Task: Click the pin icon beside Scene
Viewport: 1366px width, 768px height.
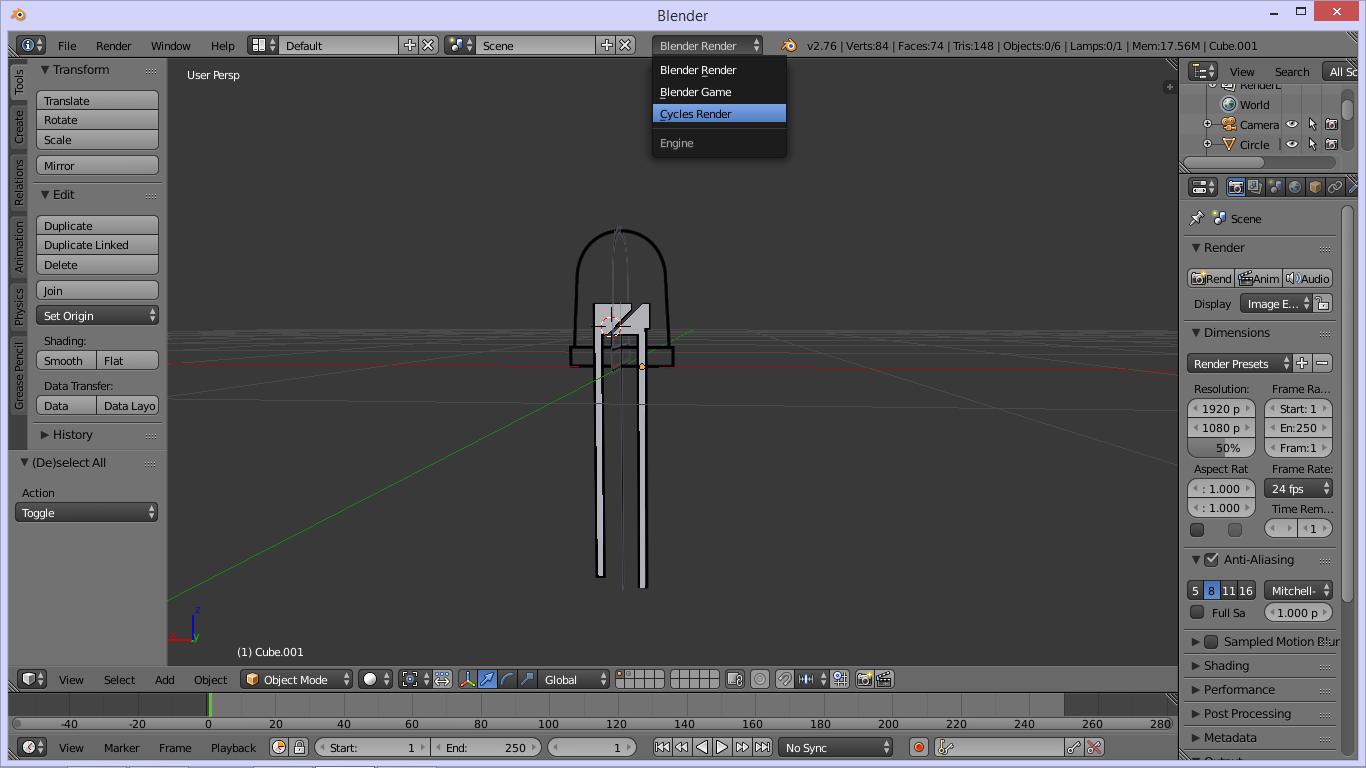Action: tap(1196, 218)
